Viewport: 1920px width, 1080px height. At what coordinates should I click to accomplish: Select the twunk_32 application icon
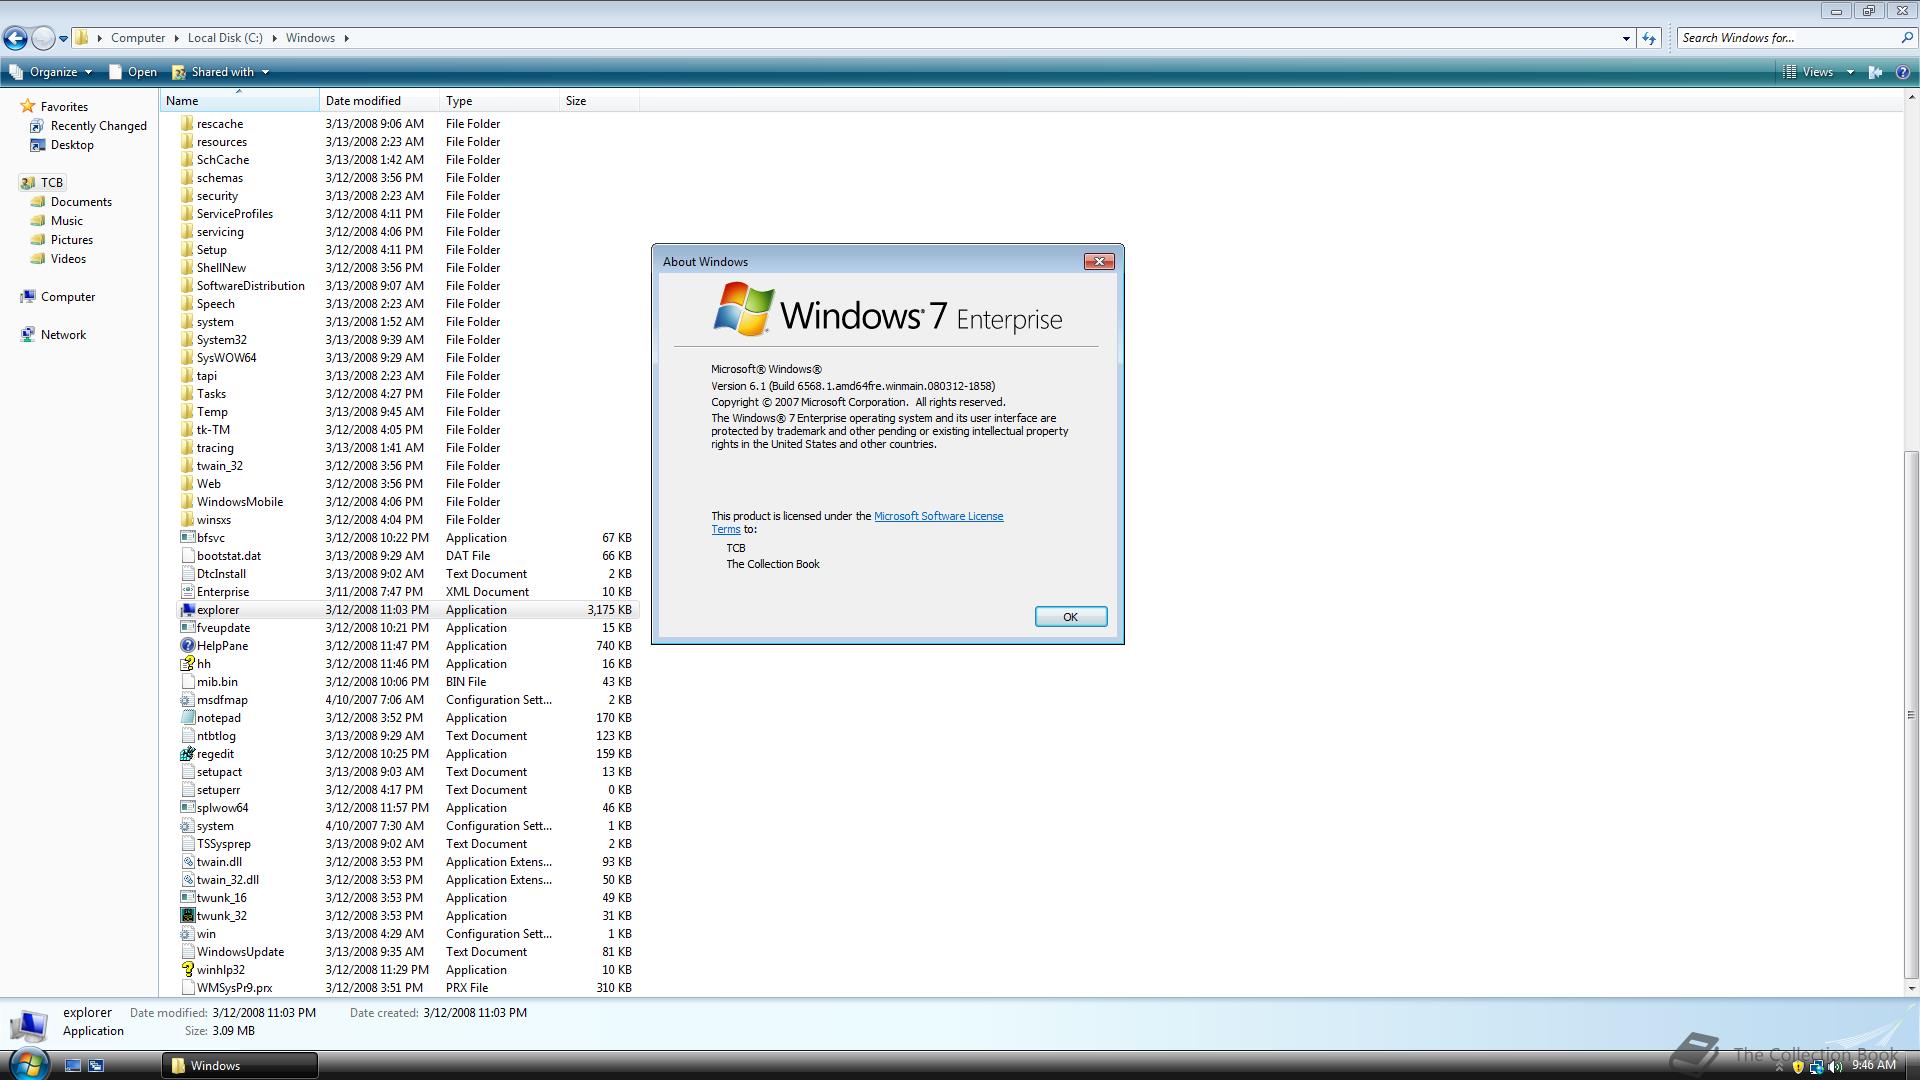coord(187,916)
